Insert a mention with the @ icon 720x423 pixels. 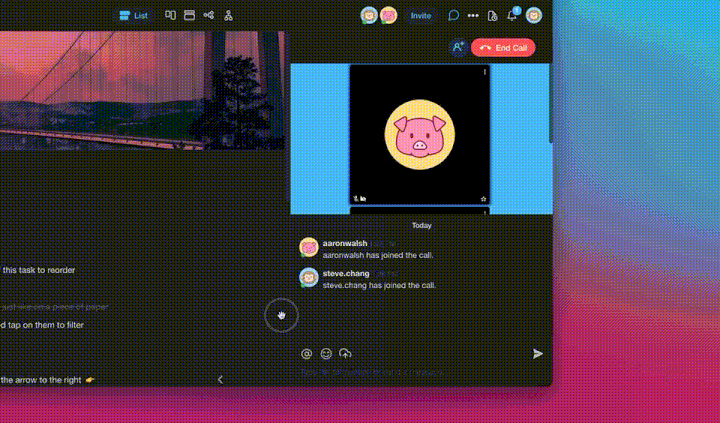click(x=307, y=353)
